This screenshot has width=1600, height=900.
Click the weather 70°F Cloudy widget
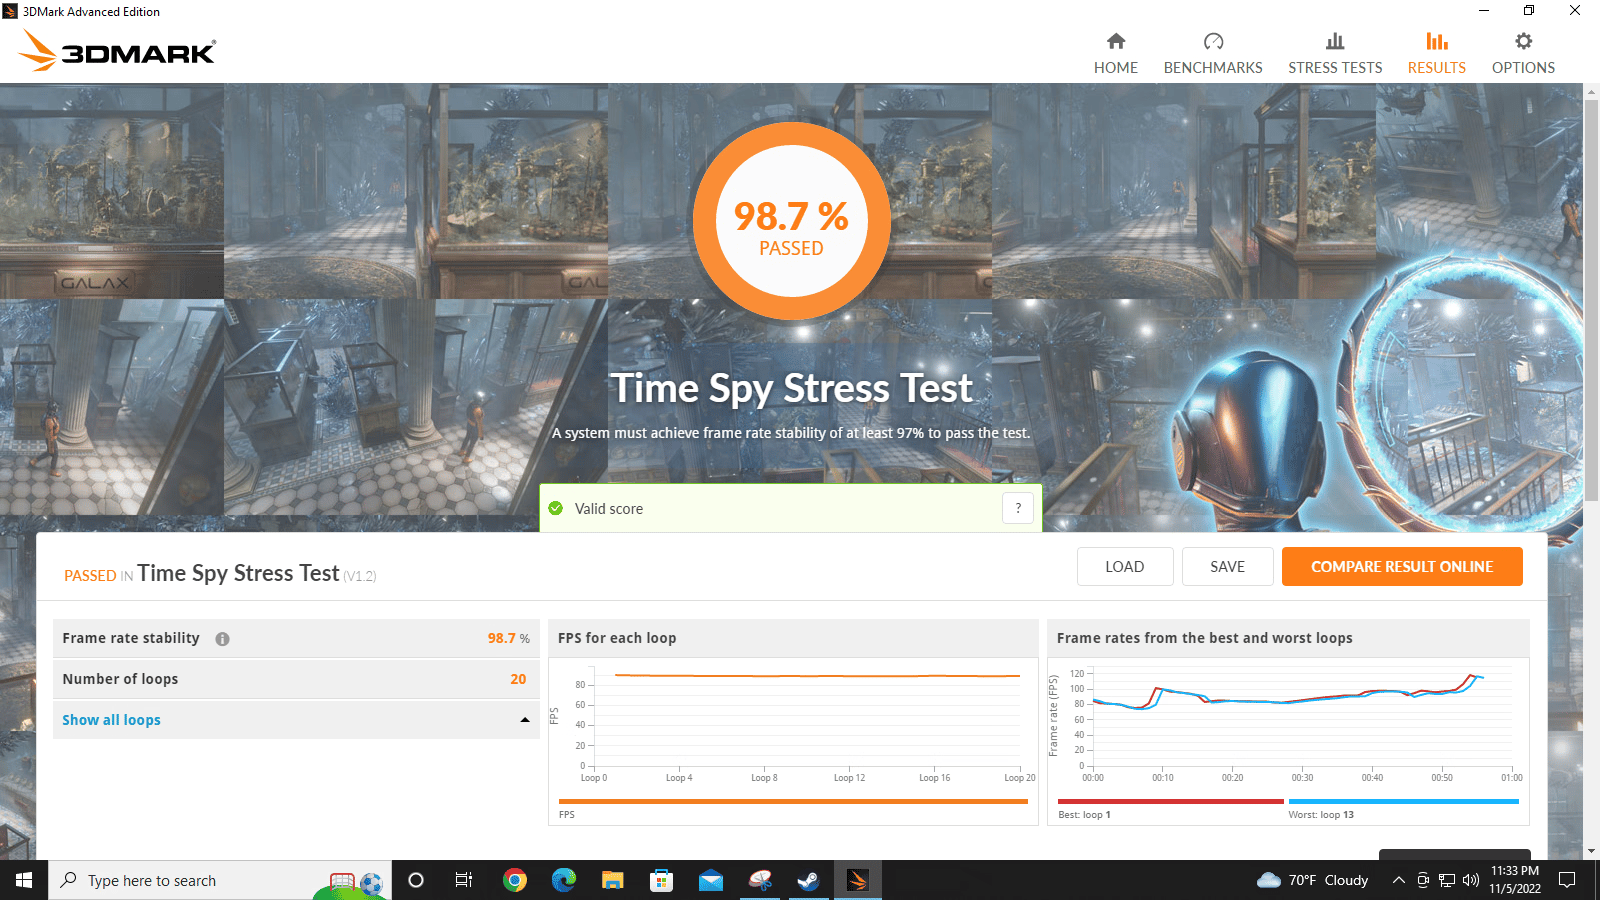[x=1312, y=880]
